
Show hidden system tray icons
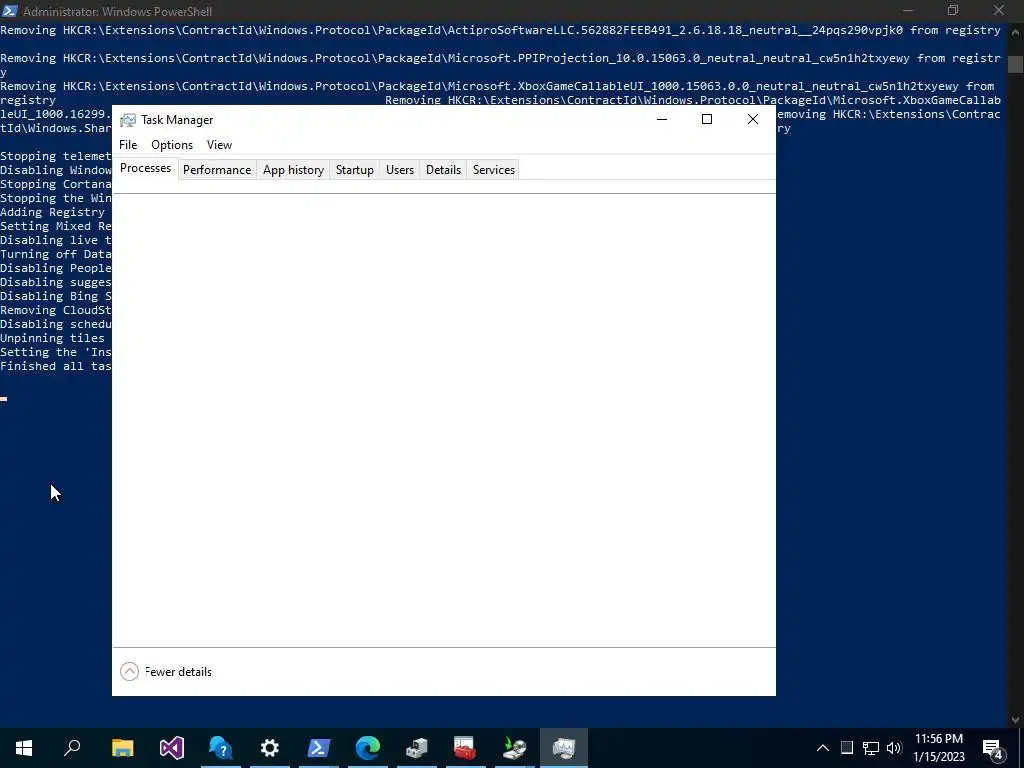[x=823, y=748]
